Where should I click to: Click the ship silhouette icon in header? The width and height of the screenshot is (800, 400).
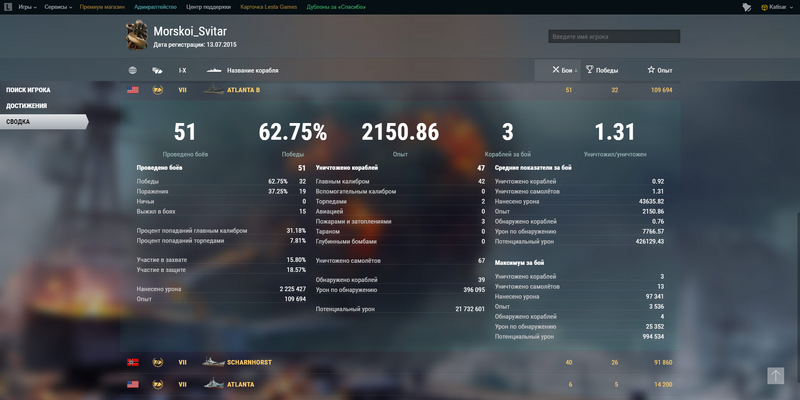(x=214, y=71)
